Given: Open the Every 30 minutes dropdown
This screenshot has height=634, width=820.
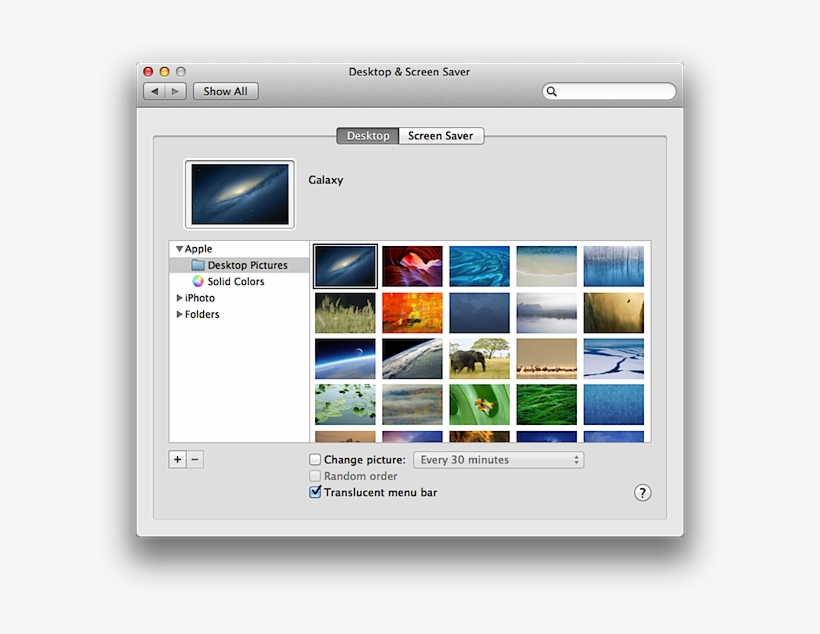Looking at the screenshot, I should point(498,460).
